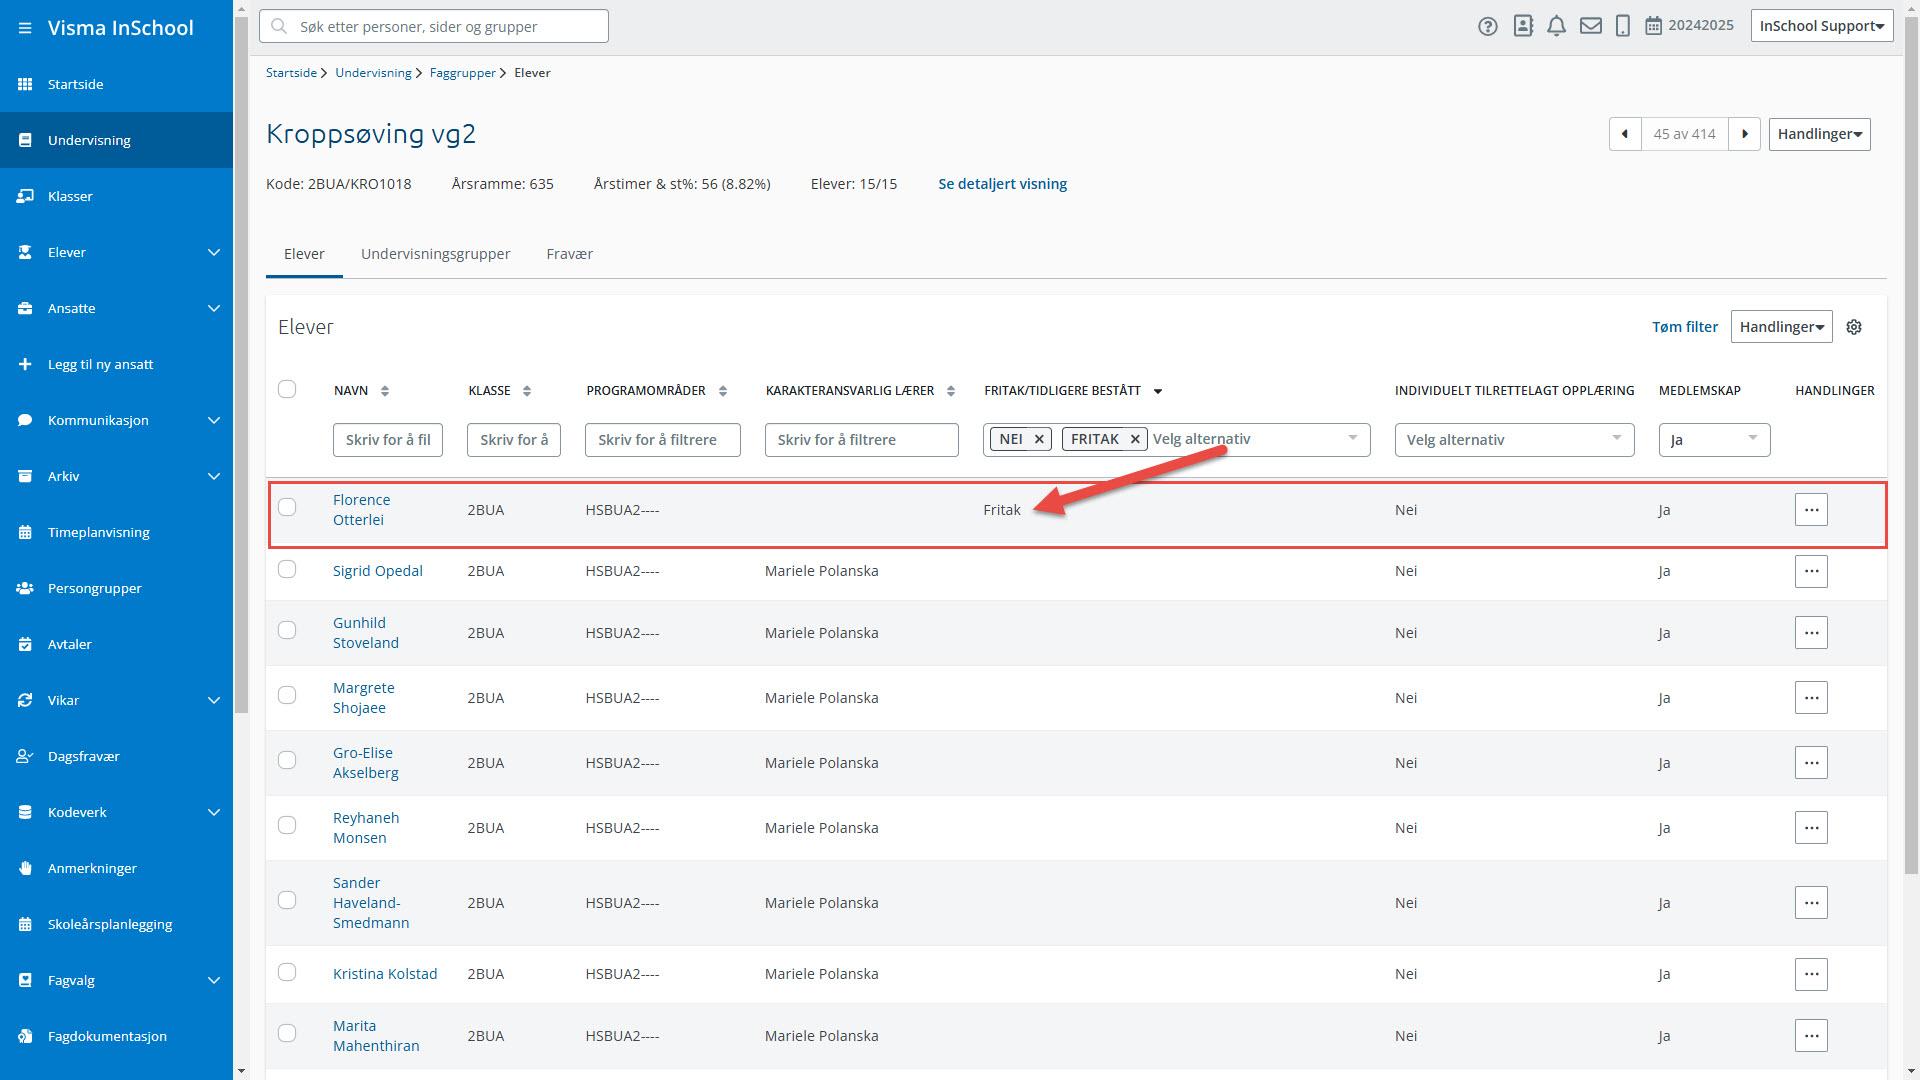Toggle the hamburger menu icon
Screen dimensions: 1920x1080
coord(24,28)
